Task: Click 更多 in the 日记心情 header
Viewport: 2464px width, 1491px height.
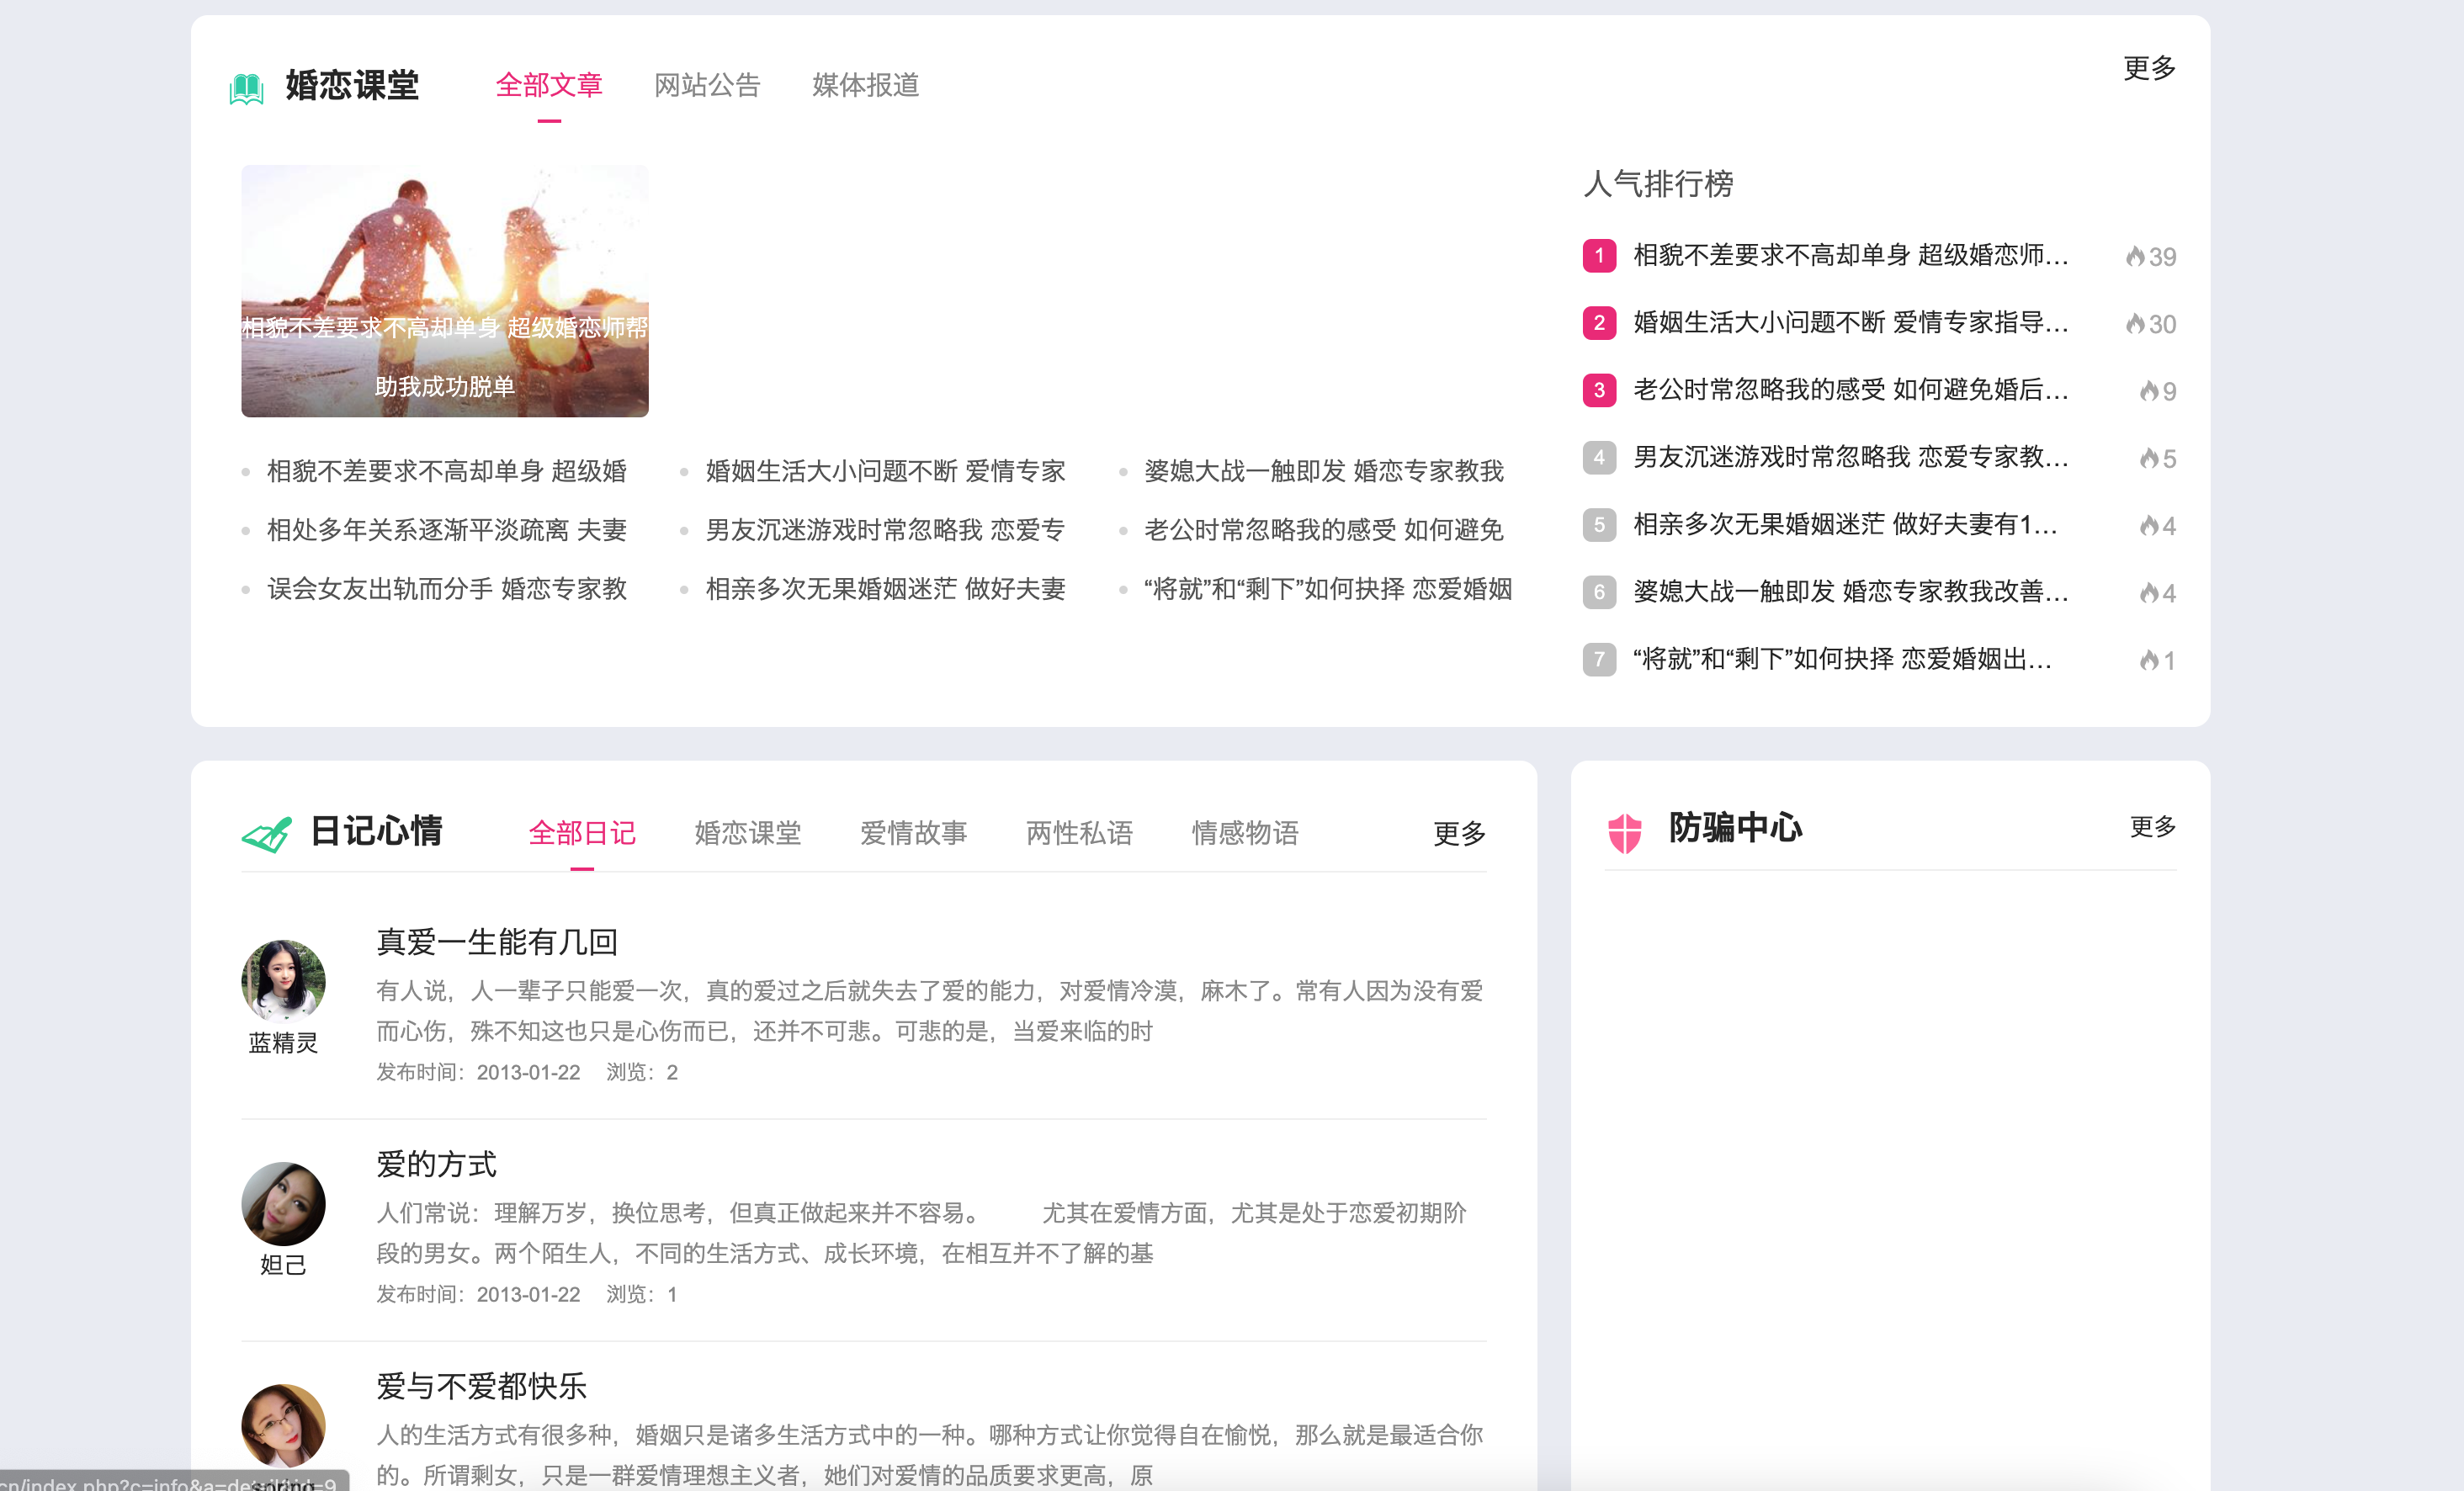Action: (x=1459, y=833)
